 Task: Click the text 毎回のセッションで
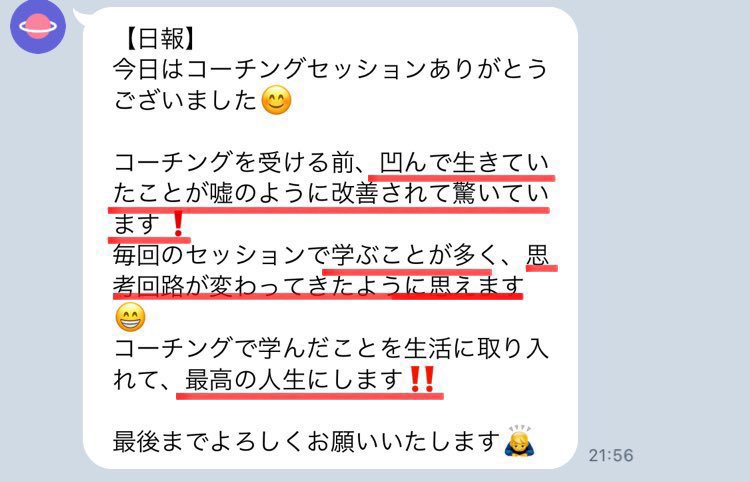[x=222, y=255]
